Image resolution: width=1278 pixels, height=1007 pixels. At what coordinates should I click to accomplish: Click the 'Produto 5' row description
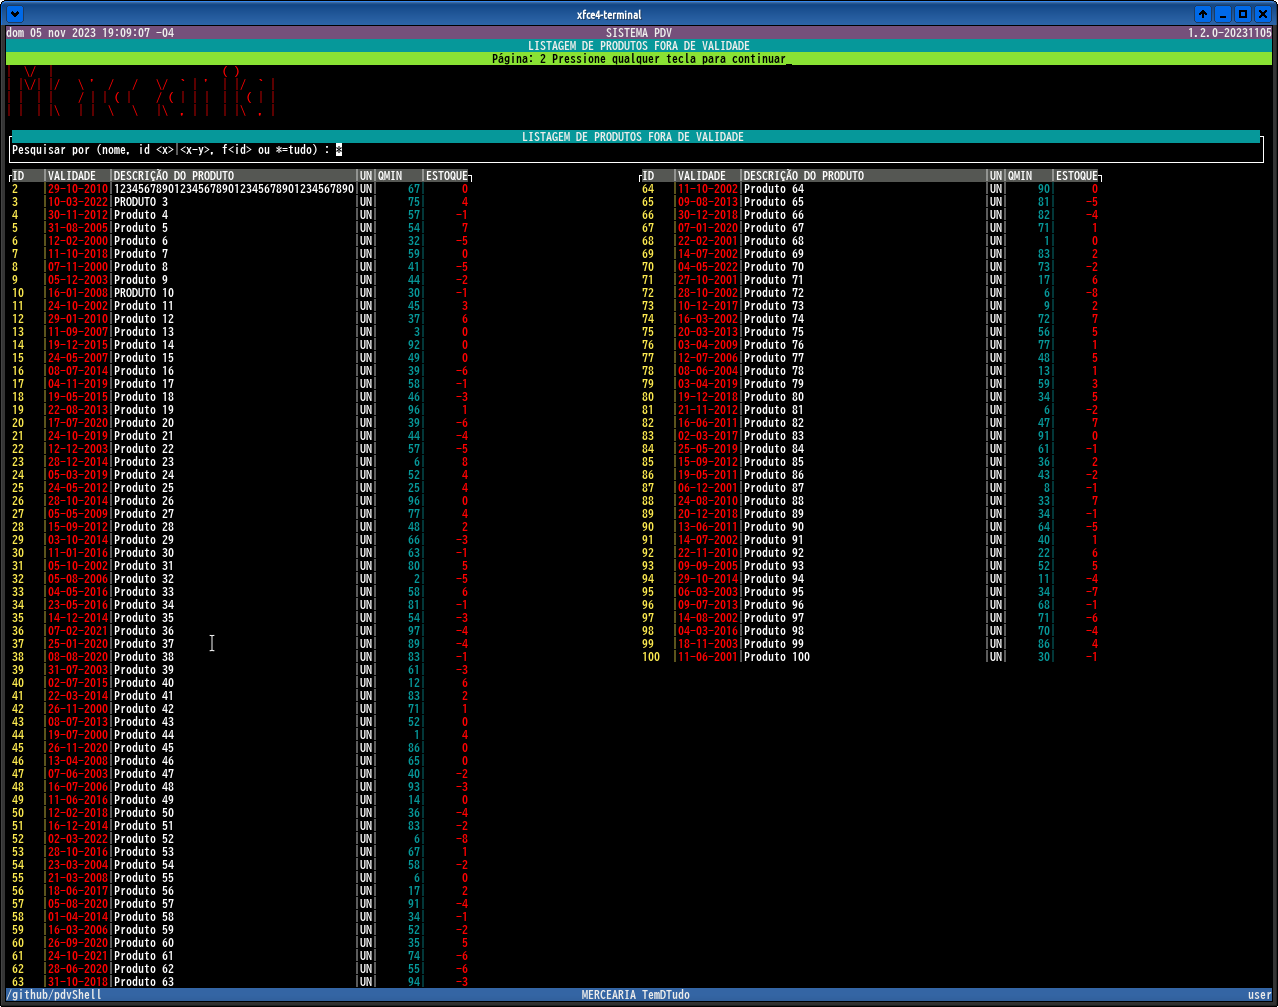(x=141, y=228)
